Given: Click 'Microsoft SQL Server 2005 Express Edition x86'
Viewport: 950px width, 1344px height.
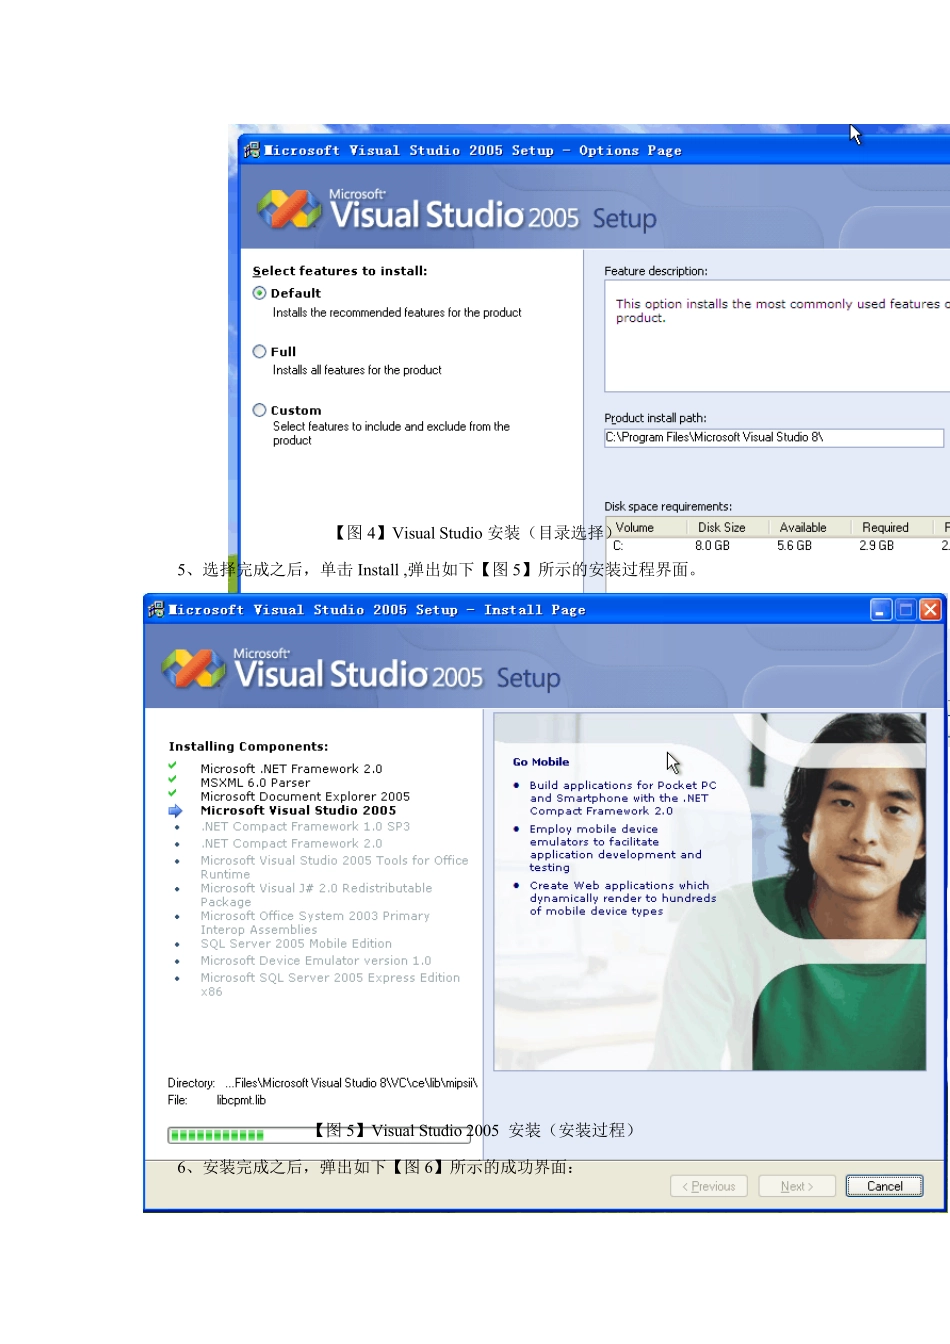Looking at the screenshot, I should (330, 985).
